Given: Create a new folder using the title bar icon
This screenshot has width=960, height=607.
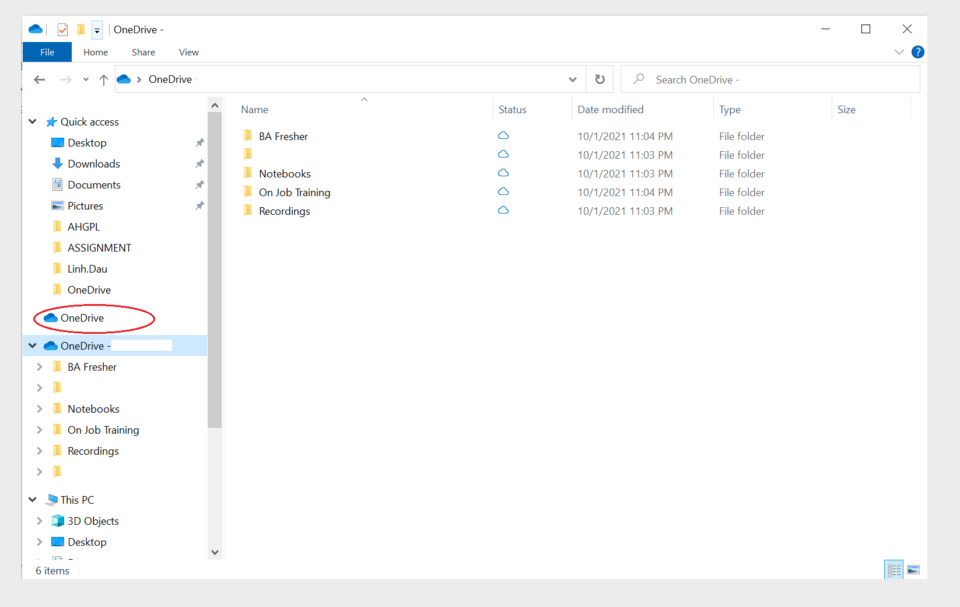Looking at the screenshot, I should pos(81,29).
